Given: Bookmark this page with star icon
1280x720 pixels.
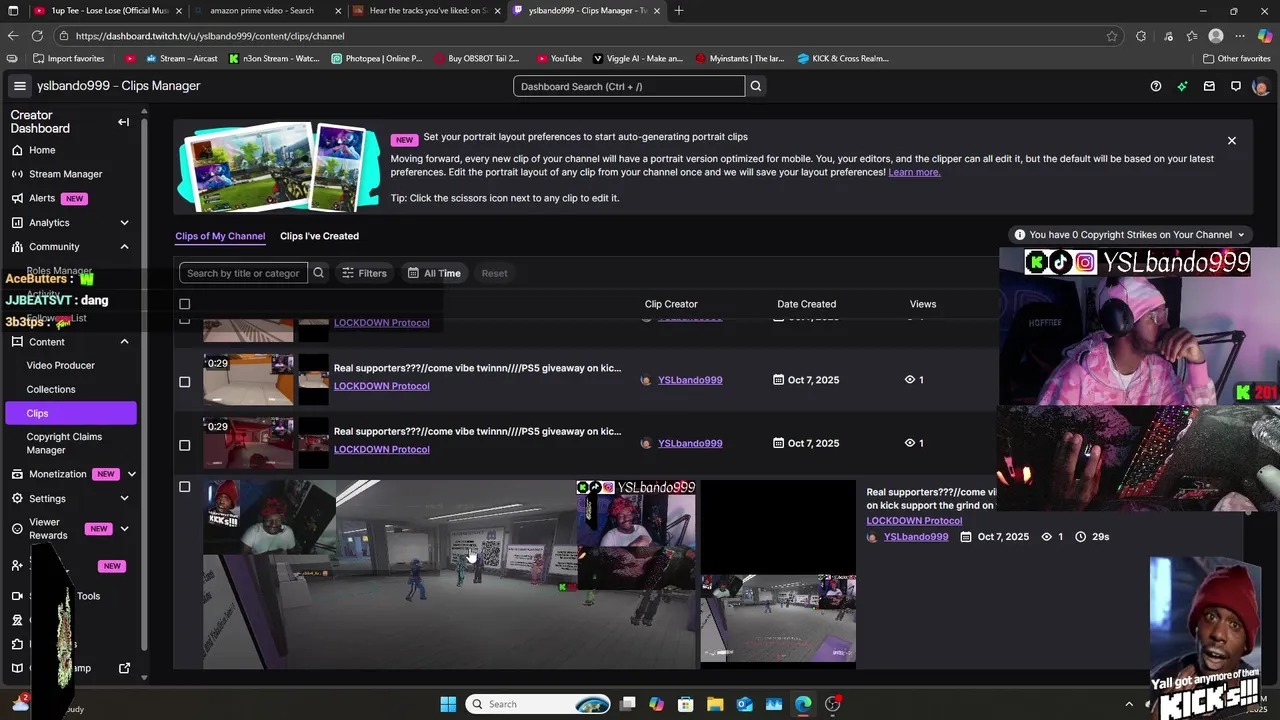Looking at the screenshot, I should pos(1112,36).
